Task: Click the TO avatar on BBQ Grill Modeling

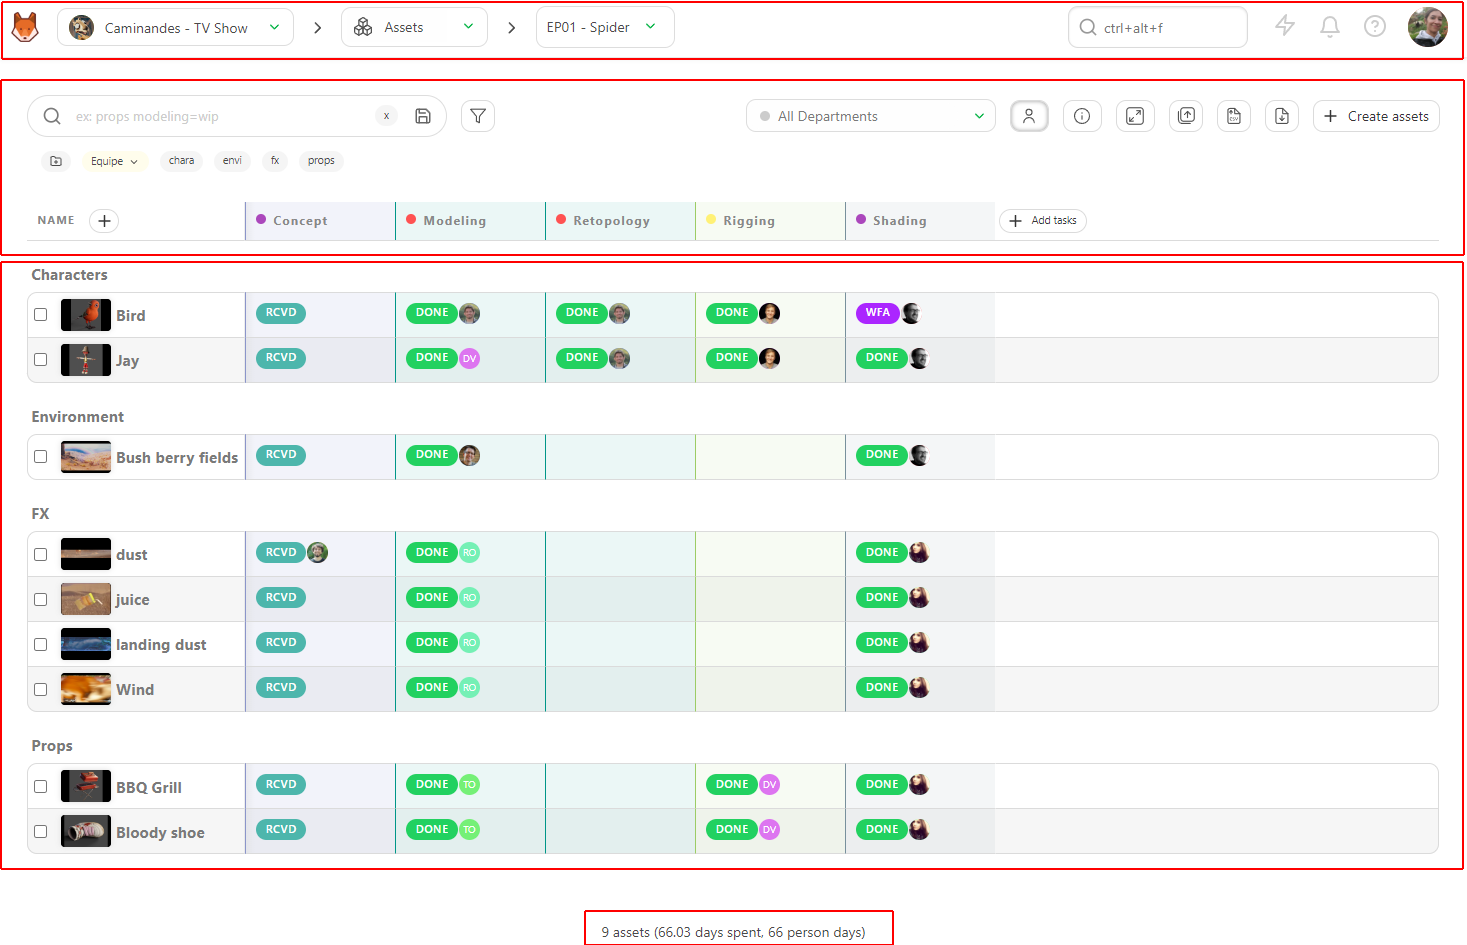Action: 469,785
